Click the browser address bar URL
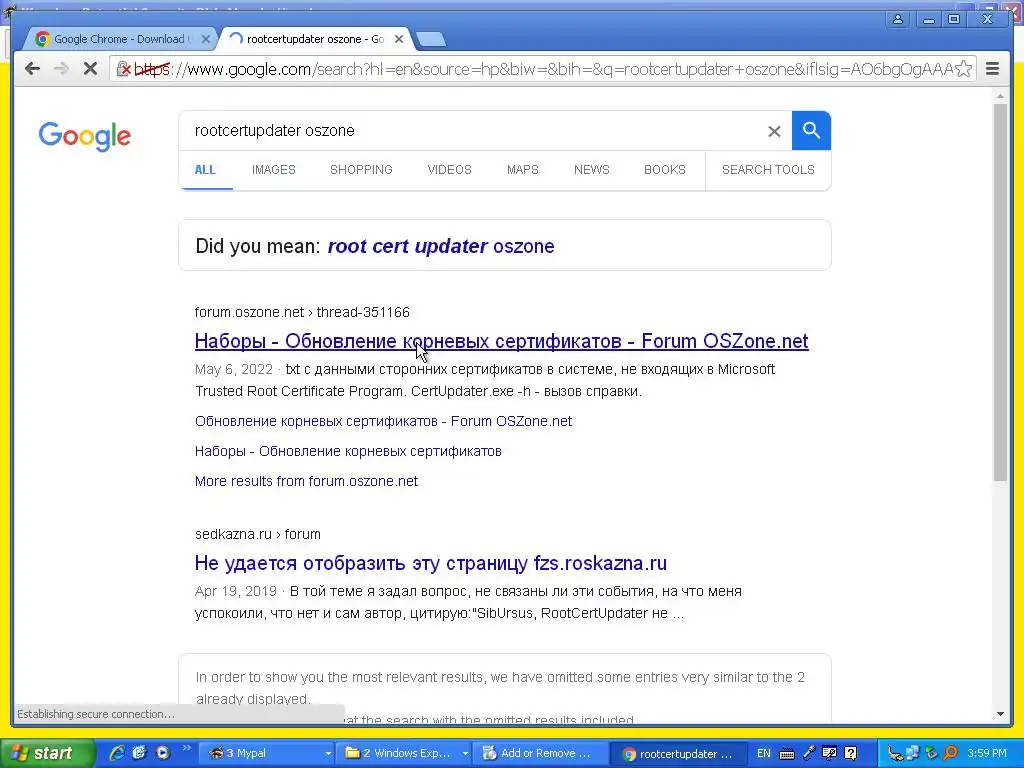1024x768 pixels. [542, 69]
